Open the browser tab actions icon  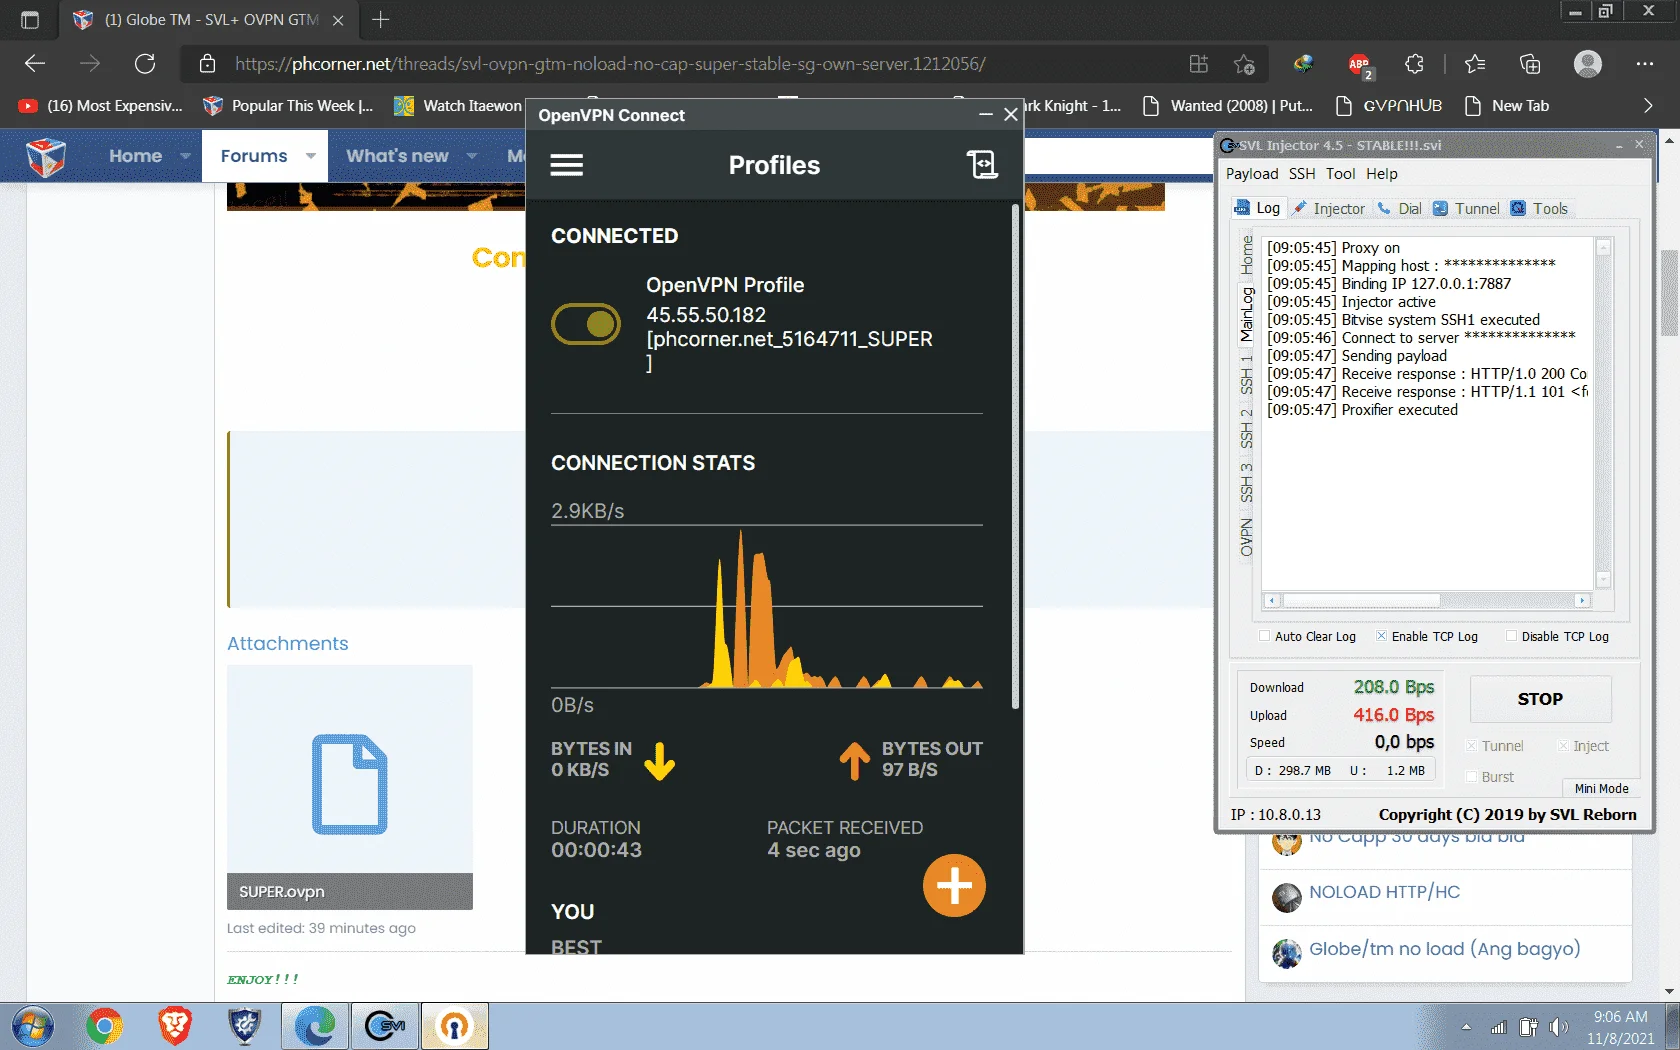coord(30,19)
